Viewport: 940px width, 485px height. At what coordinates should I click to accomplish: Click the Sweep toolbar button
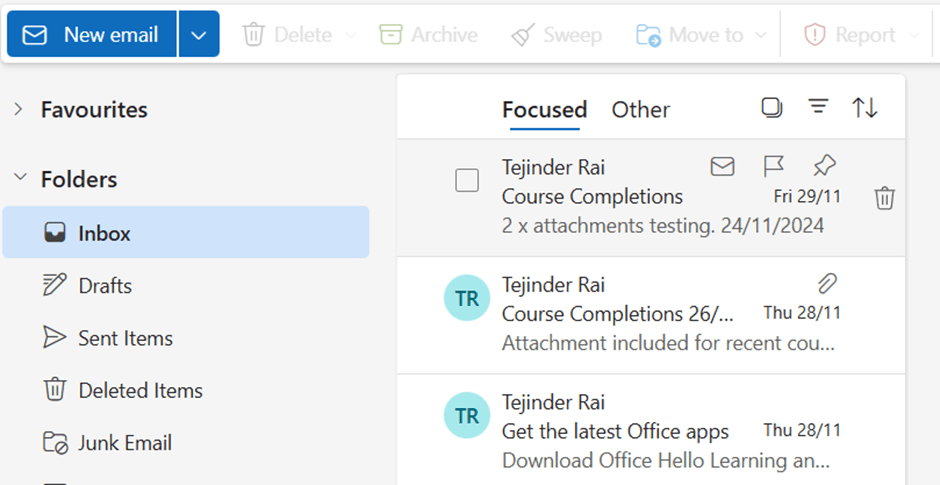click(x=556, y=35)
